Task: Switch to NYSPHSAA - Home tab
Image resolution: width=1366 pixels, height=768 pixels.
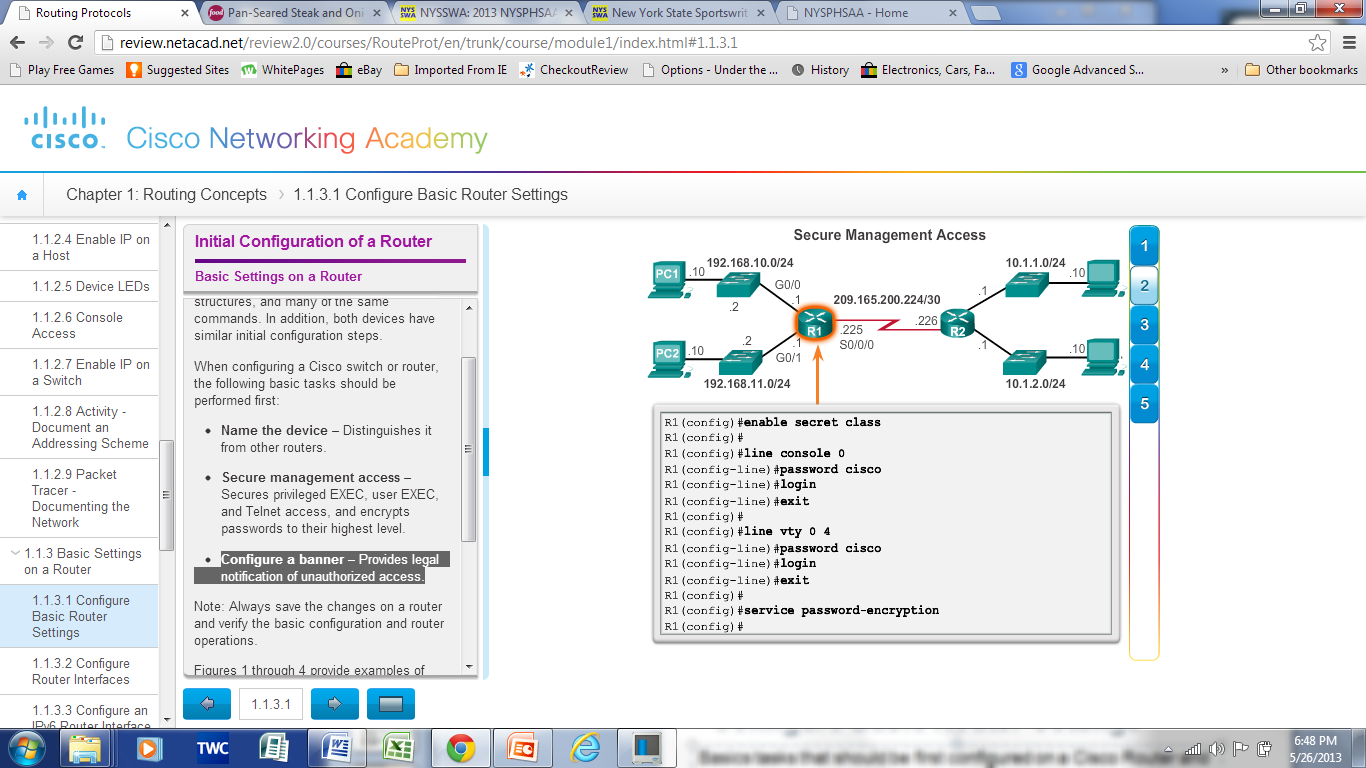Action: [x=868, y=13]
